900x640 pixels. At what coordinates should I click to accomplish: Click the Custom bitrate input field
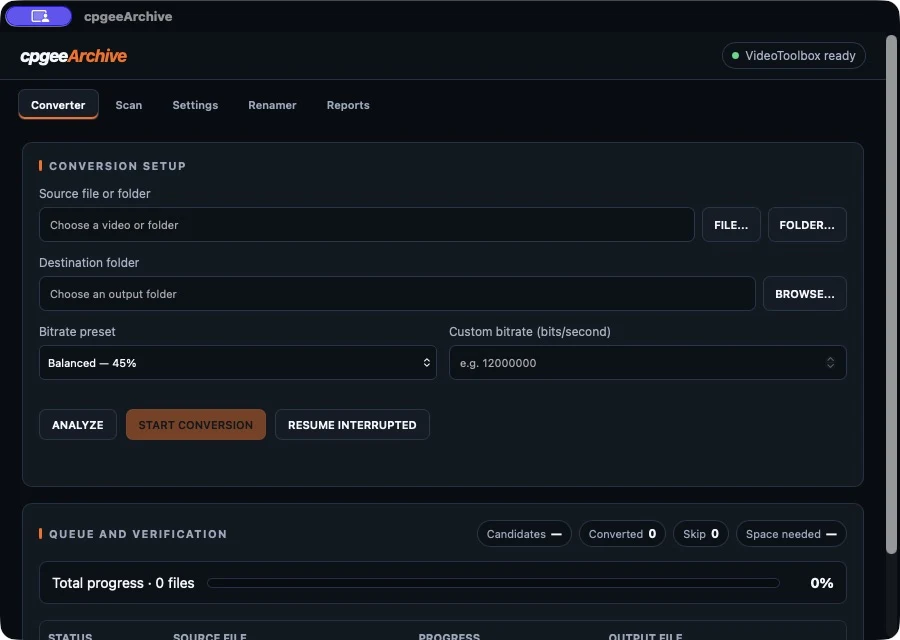(647, 362)
